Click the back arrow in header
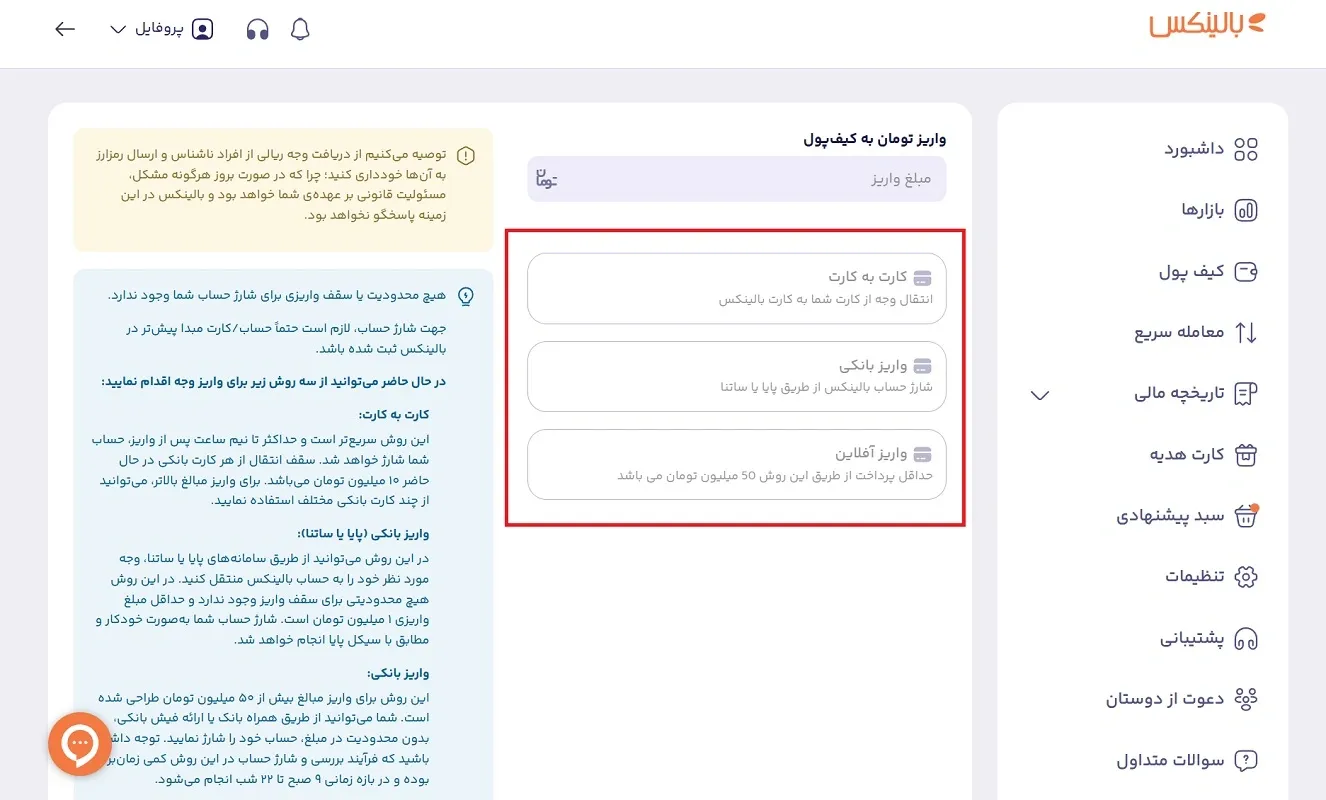 pos(65,29)
